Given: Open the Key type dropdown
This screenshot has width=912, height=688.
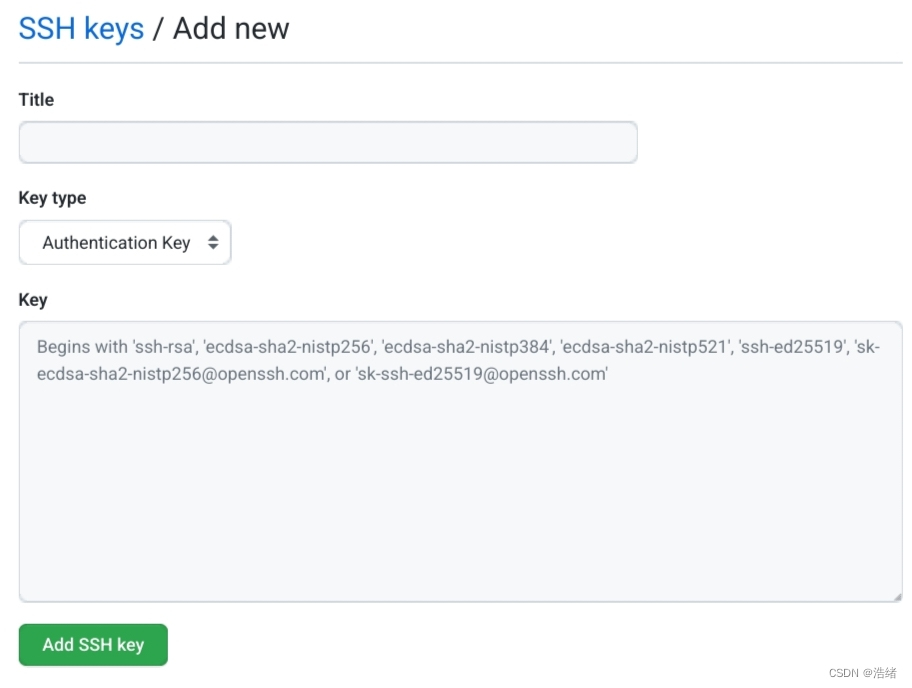Looking at the screenshot, I should coord(125,243).
